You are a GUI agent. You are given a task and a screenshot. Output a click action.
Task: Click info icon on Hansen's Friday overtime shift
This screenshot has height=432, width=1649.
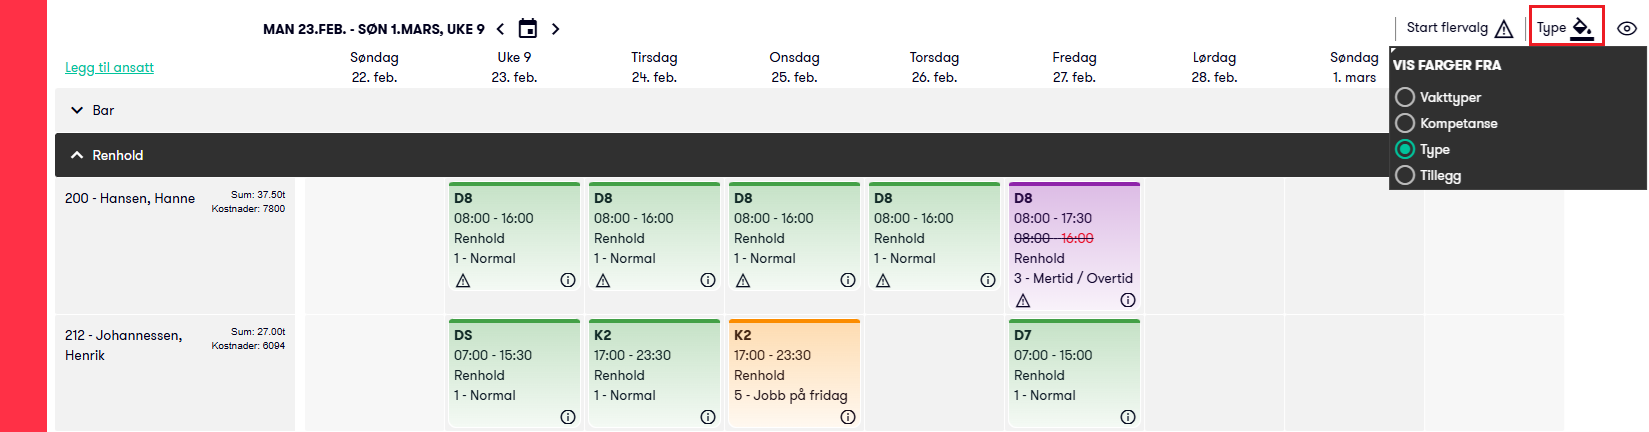tap(1128, 300)
